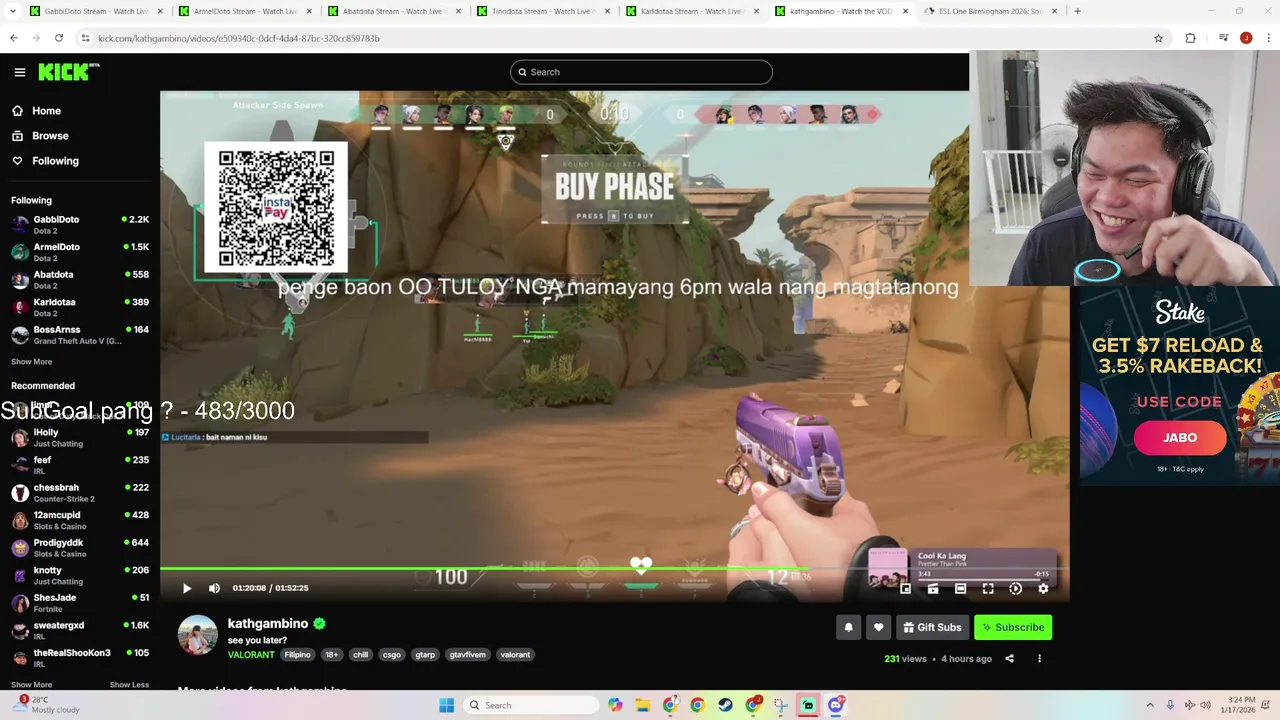Select the csgo tag
1280x720 pixels.
pos(392,655)
